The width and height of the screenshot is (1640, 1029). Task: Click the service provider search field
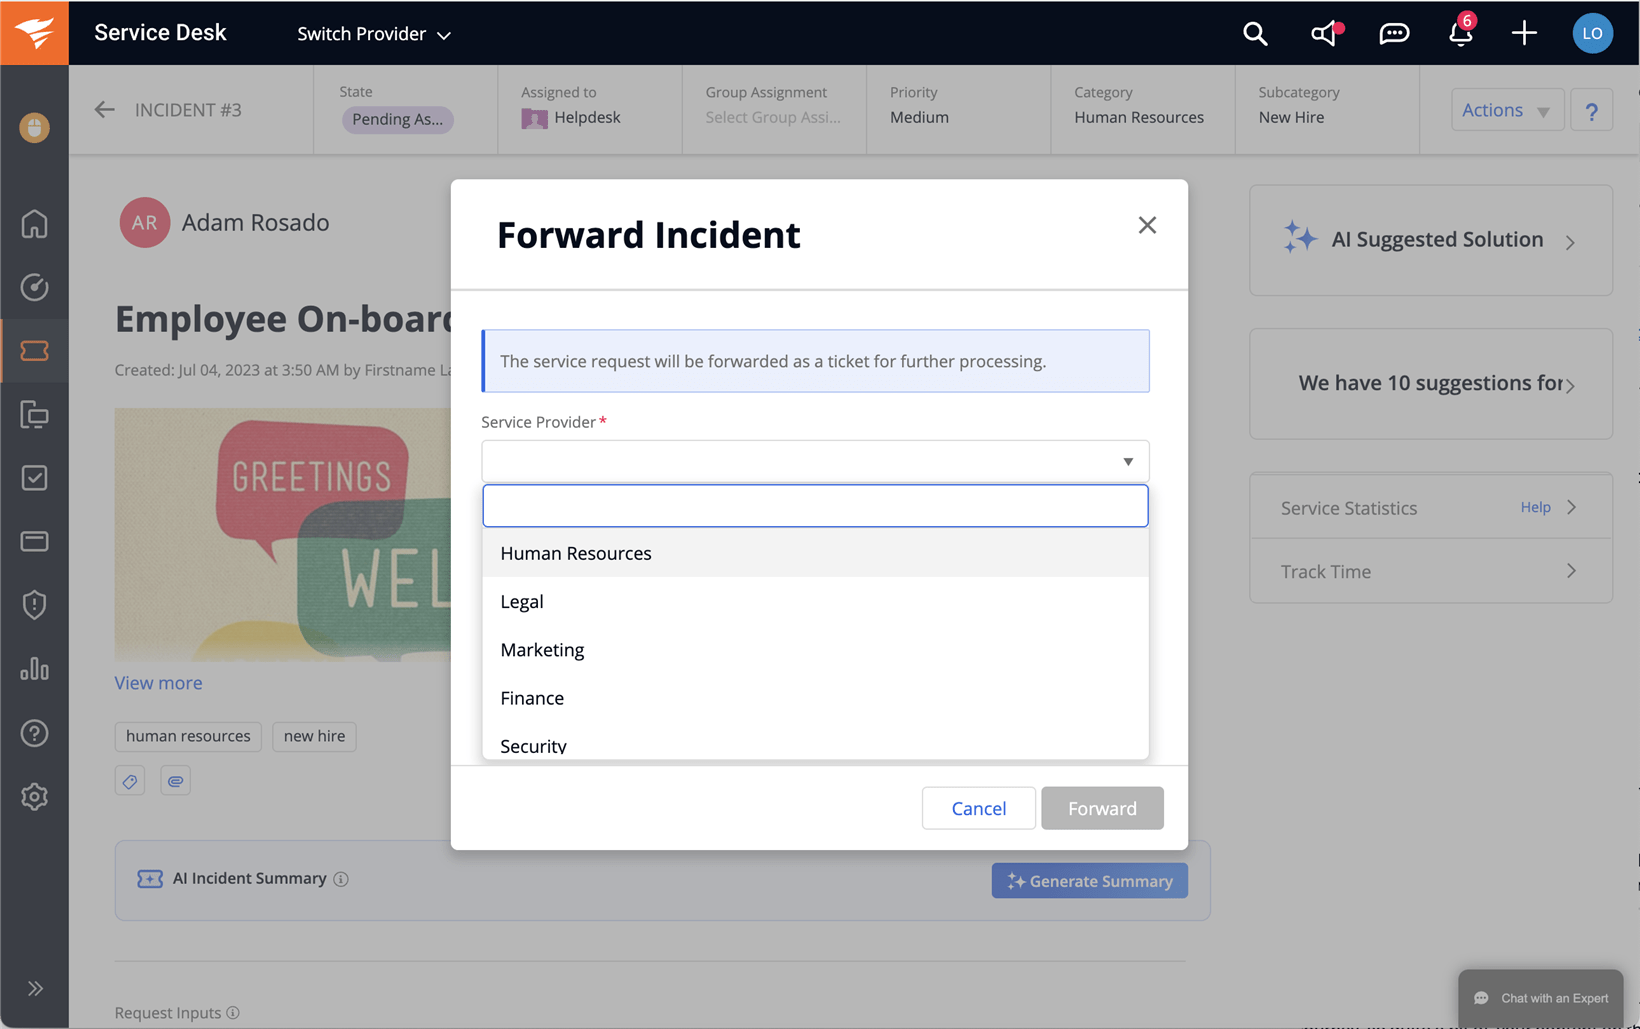pyautogui.click(x=815, y=506)
